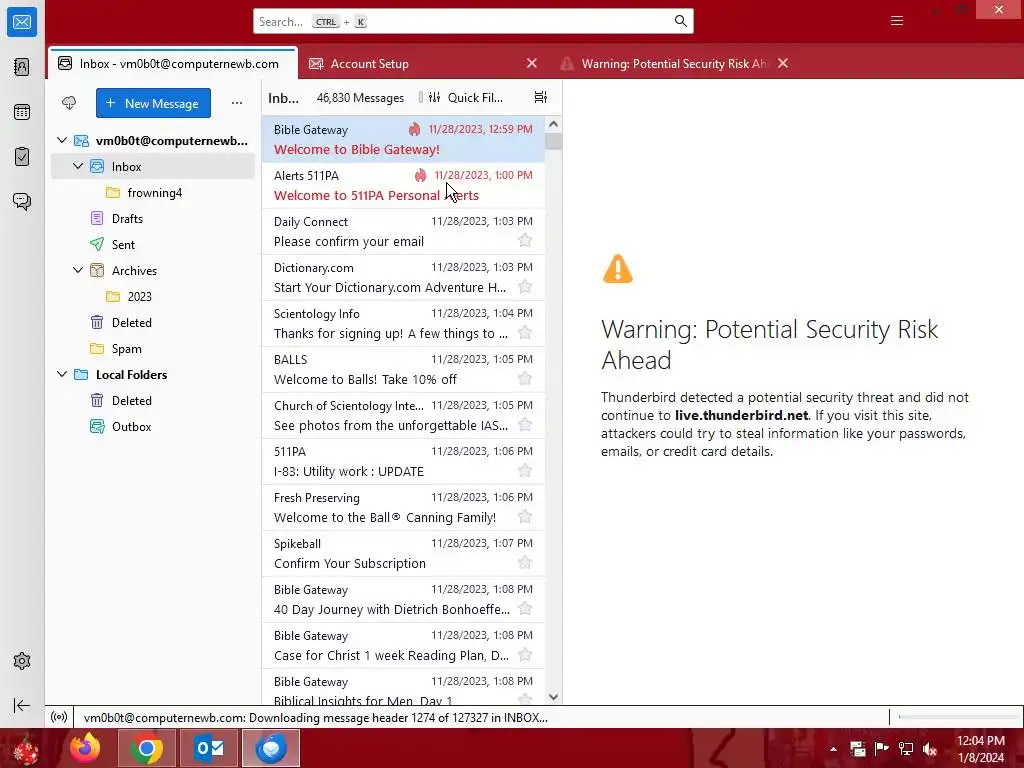Open the Address Book space

22,67
